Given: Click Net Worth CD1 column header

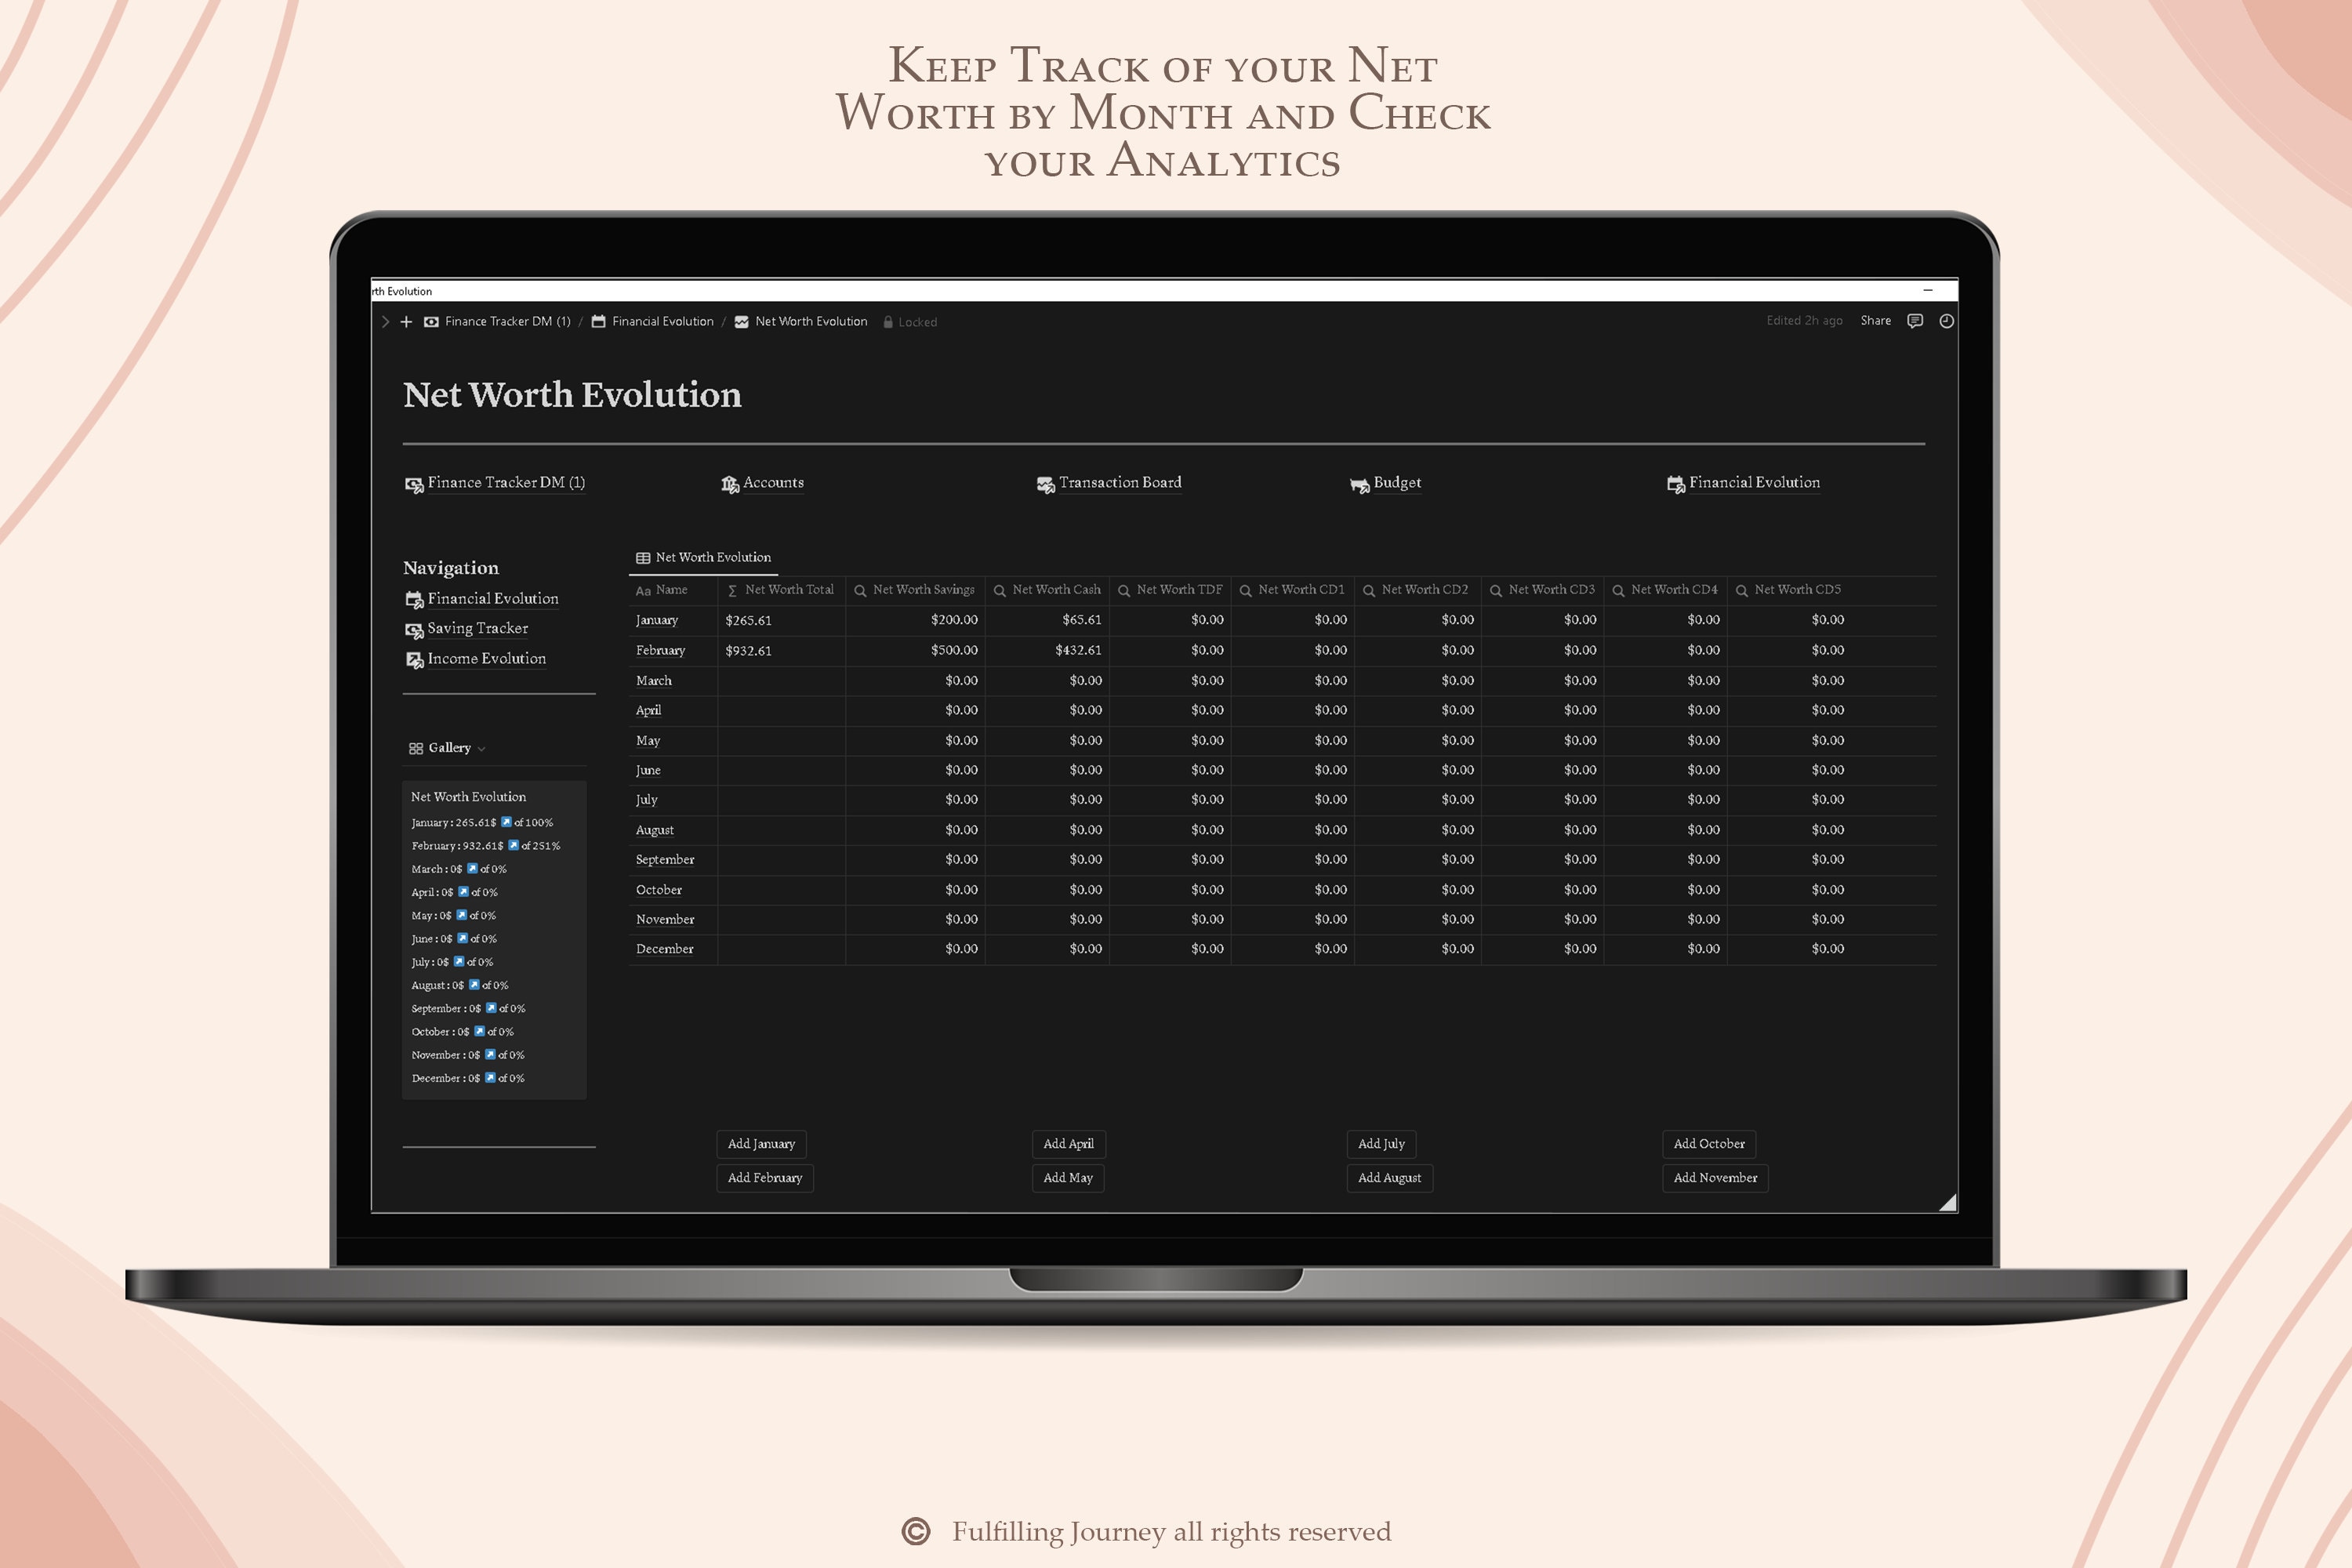Looking at the screenshot, I should click(1292, 591).
